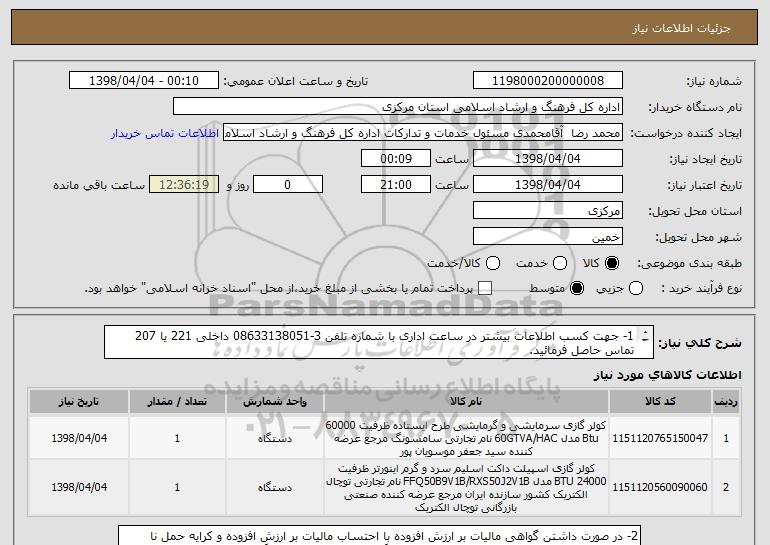
Task: Select the متوسط purchase type radio
Action: [x=577, y=288]
